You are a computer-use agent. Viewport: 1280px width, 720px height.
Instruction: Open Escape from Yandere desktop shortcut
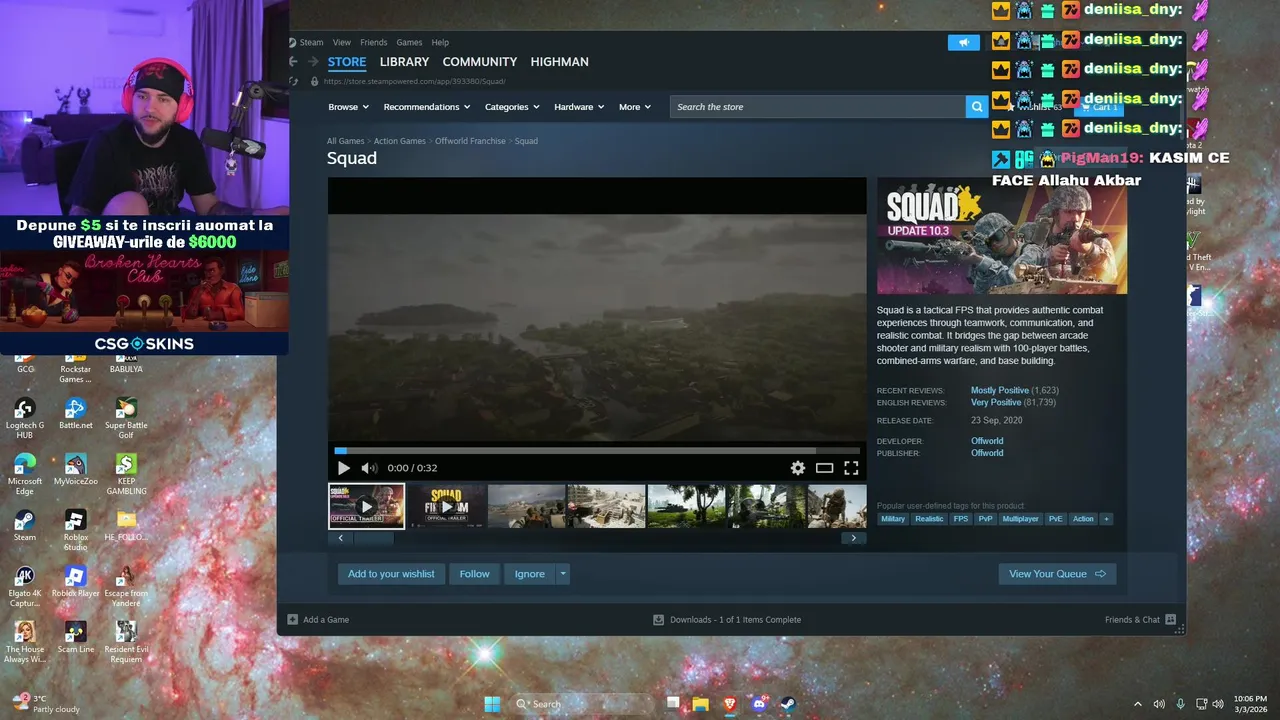pyautogui.click(x=126, y=586)
